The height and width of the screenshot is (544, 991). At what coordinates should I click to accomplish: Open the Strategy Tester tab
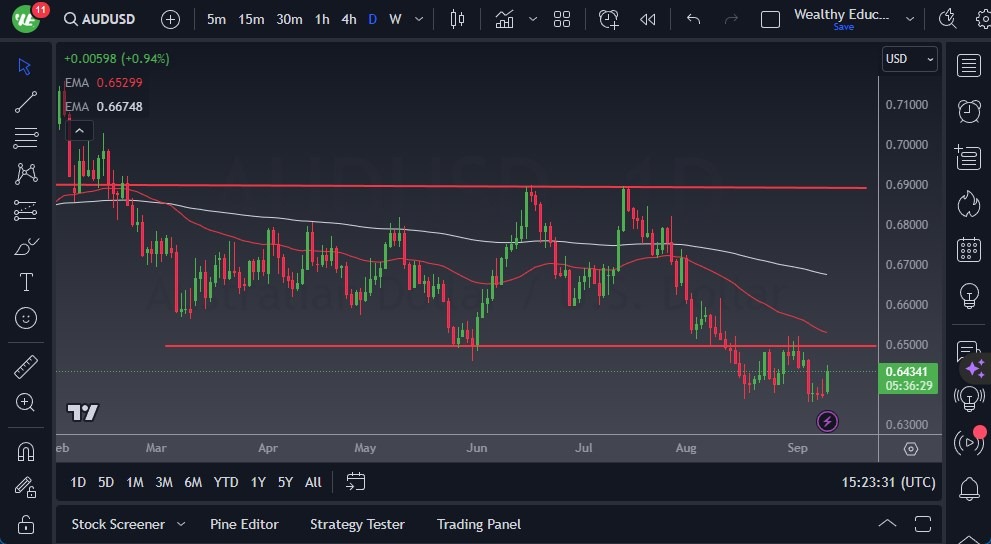click(357, 524)
